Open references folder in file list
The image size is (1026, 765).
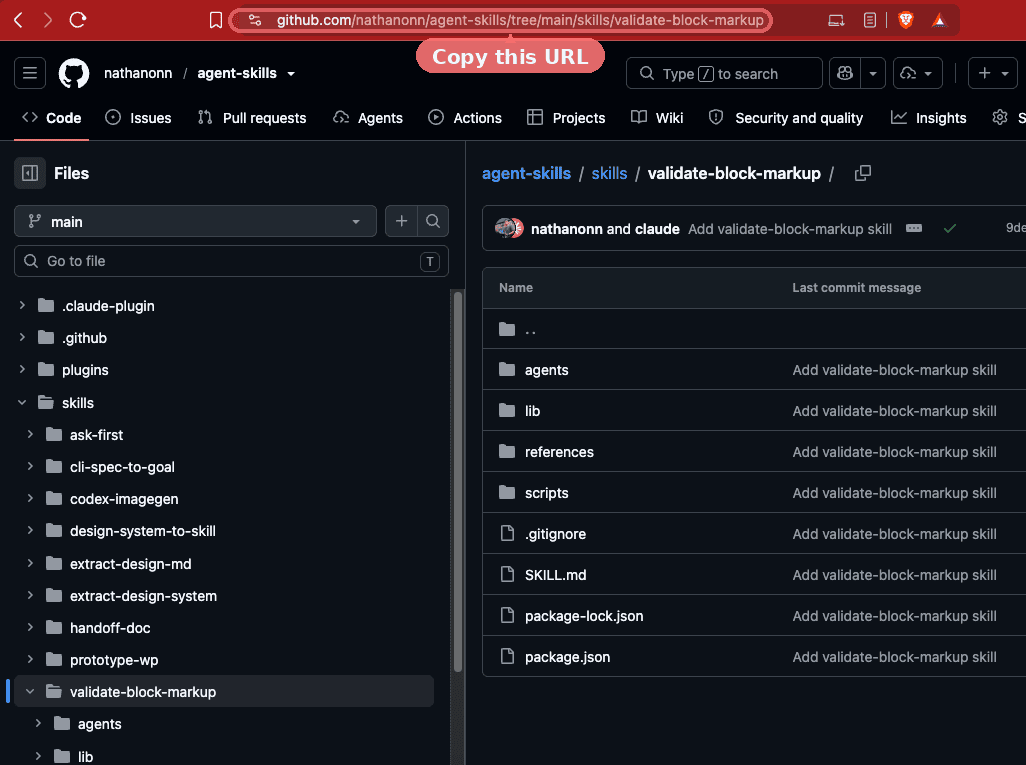point(559,452)
